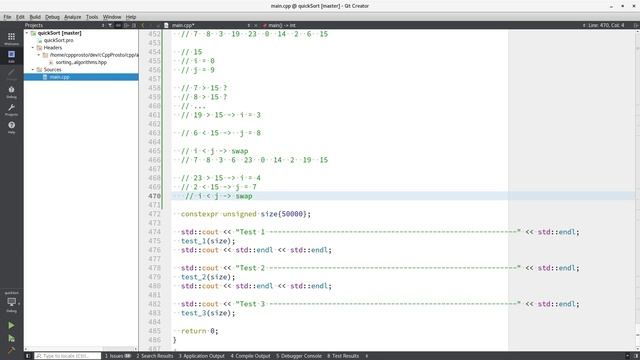
Task: Synchronize with editor link icon
Action: (118, 25)
